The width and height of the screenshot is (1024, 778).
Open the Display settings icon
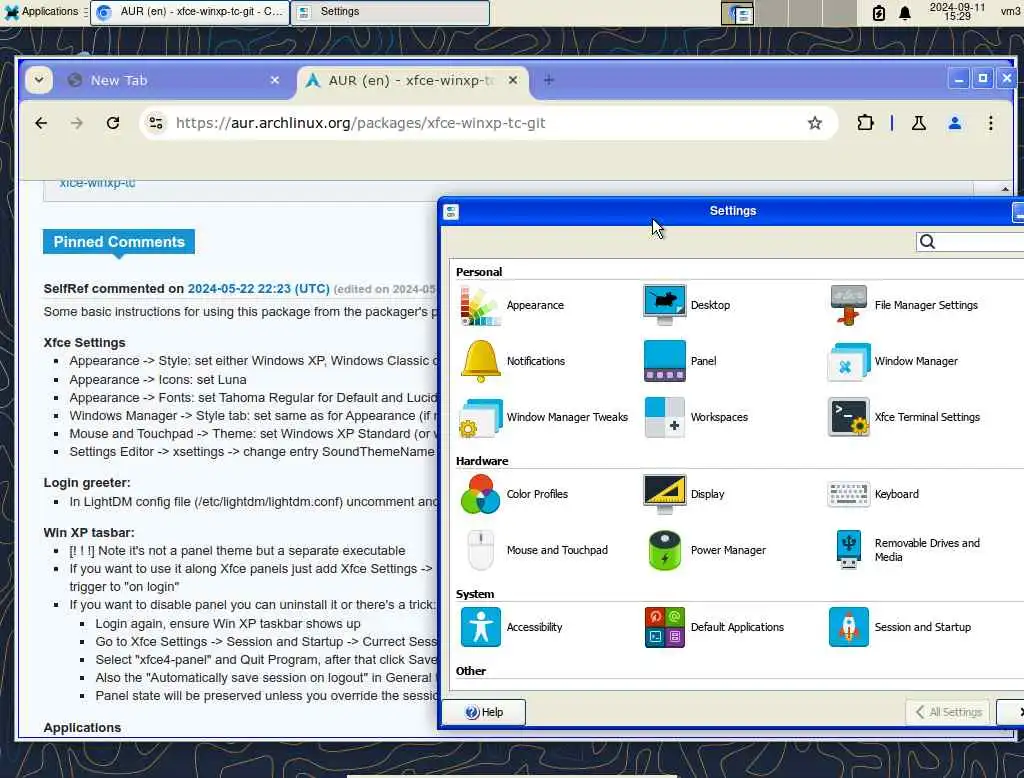click(664, 494)
